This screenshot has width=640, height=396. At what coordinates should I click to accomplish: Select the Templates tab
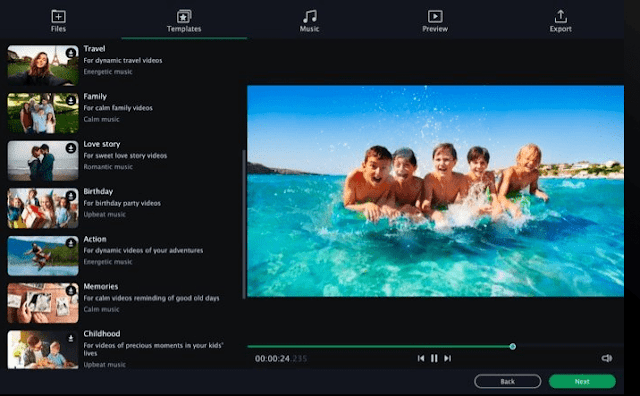(x=184, y=20)
